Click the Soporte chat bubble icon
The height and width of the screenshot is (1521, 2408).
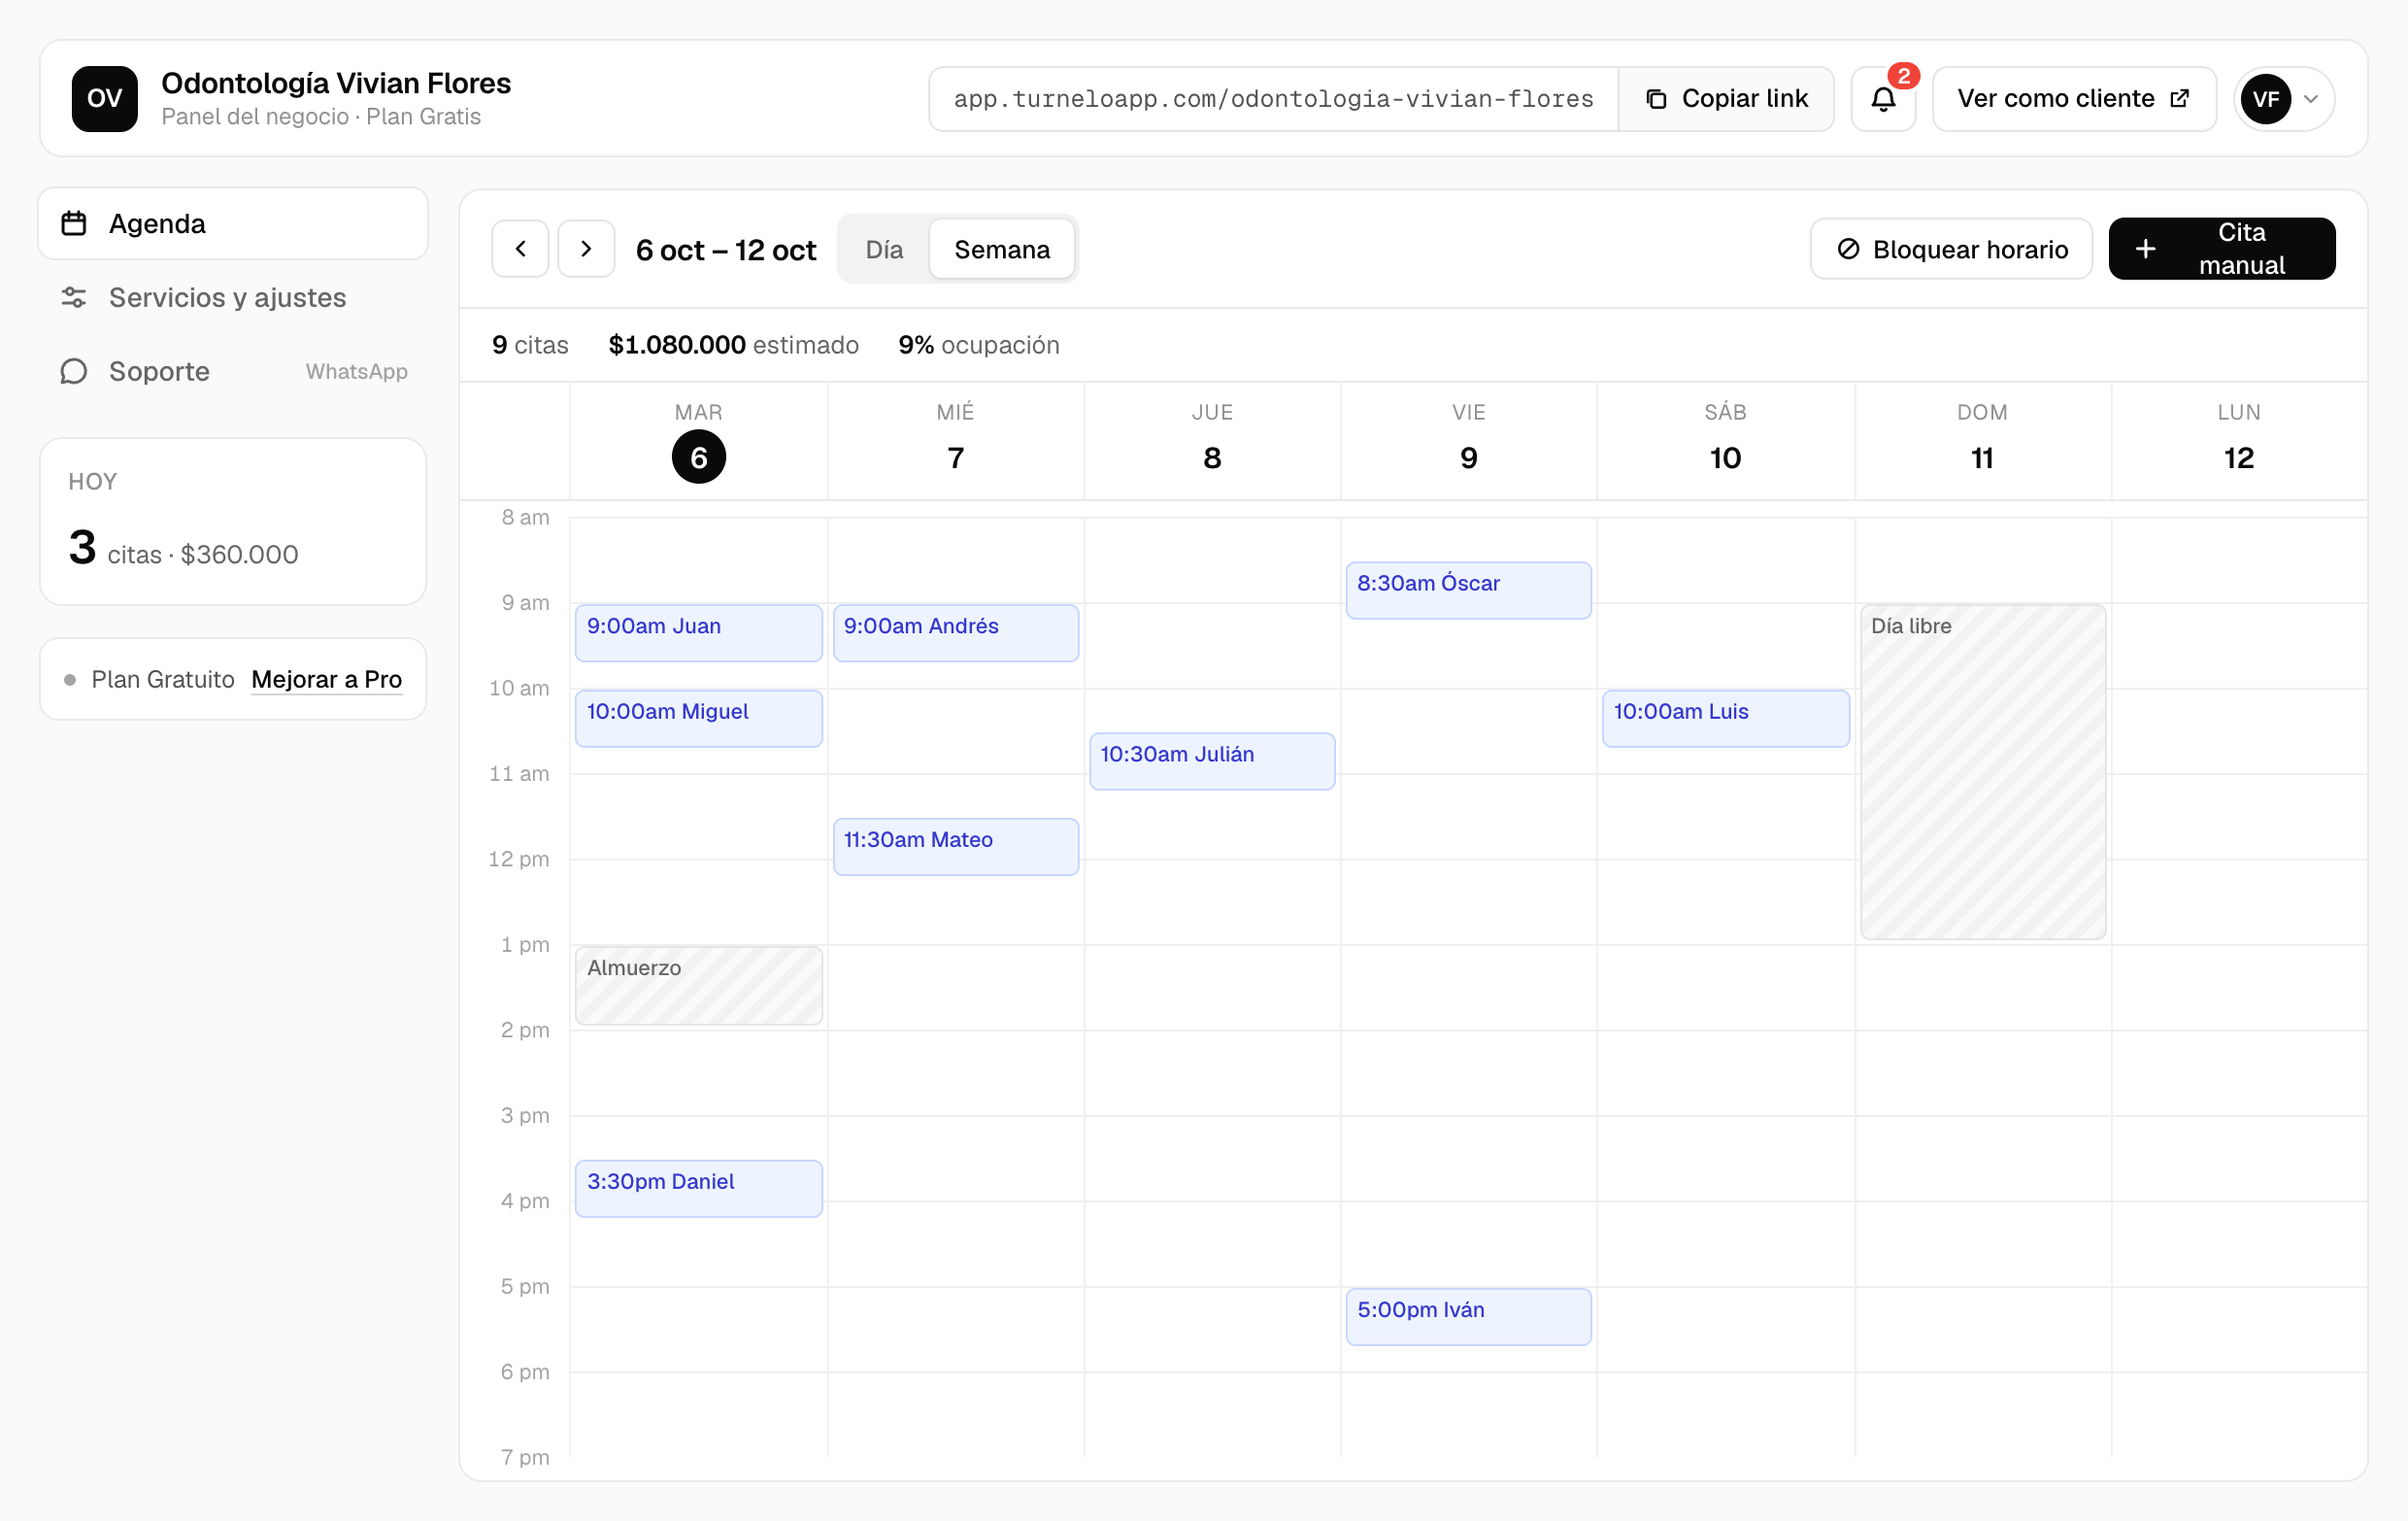pos(74,371)
